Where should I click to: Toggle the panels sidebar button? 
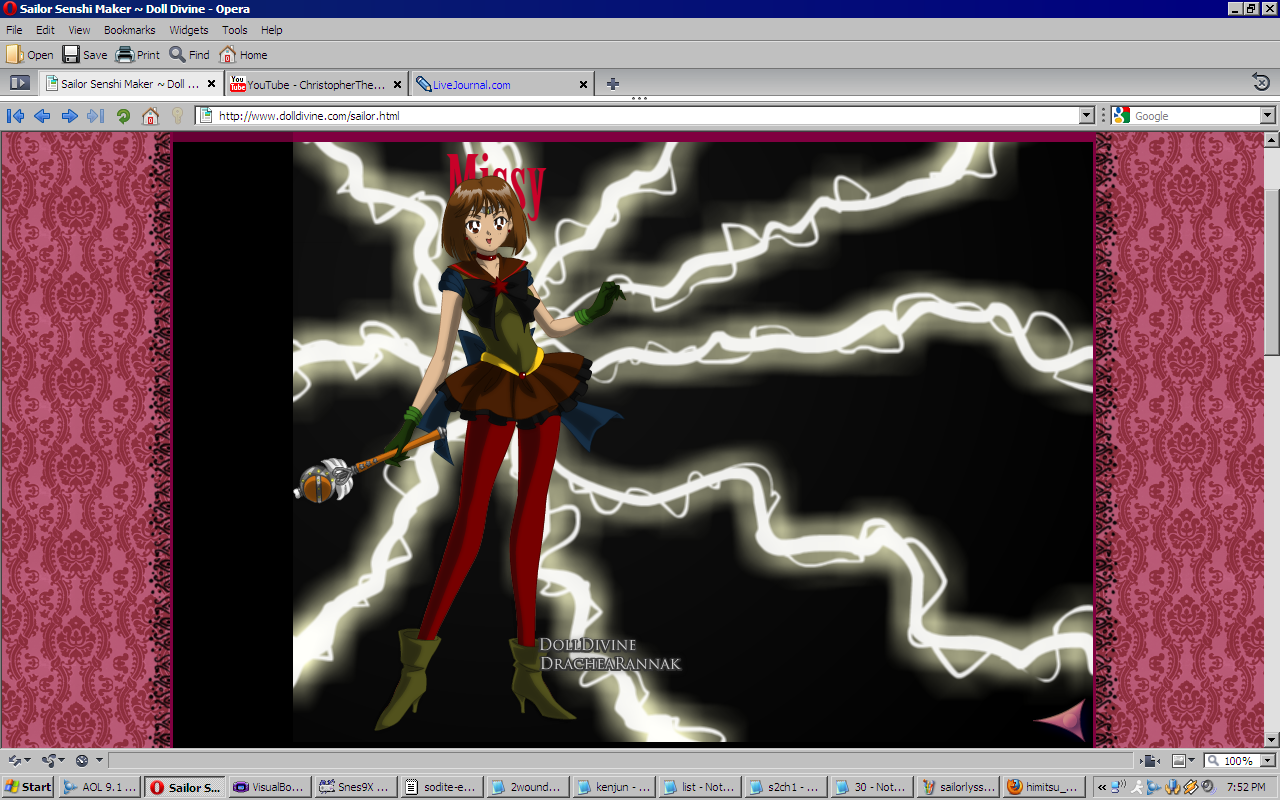coord(19,83)
